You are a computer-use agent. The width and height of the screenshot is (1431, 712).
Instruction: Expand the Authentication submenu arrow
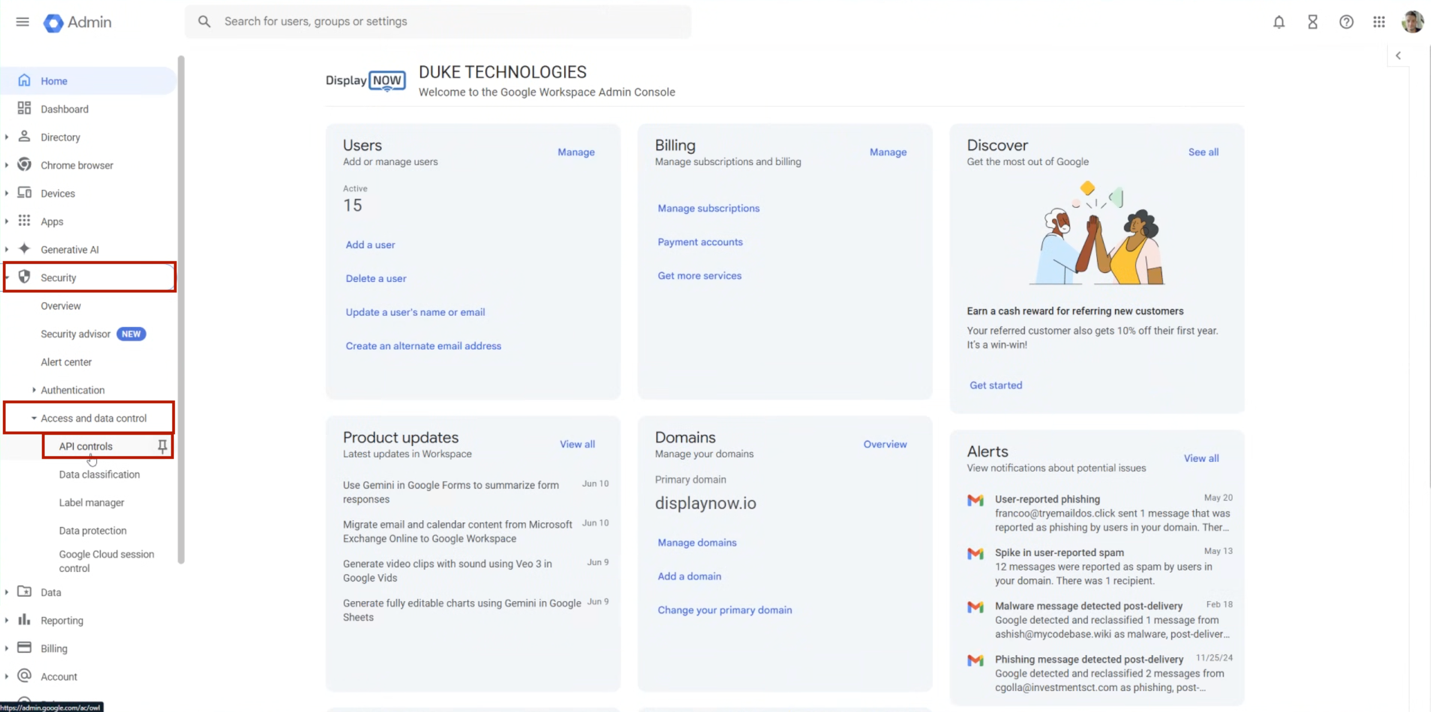tap(34, 390)
